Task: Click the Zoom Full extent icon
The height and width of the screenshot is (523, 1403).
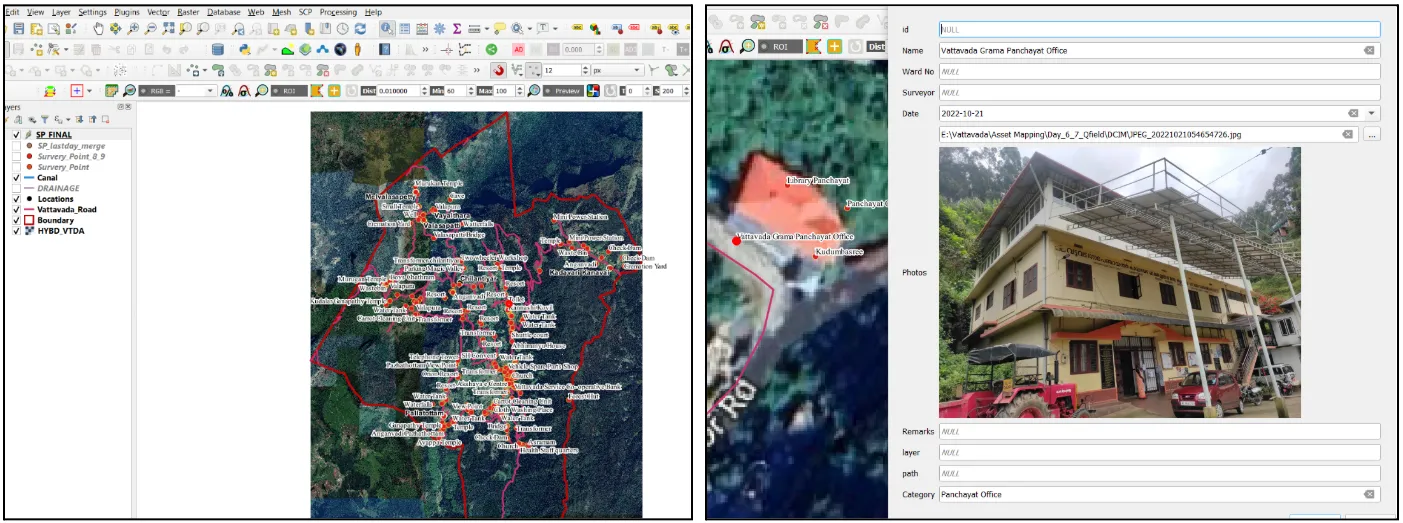Action: point(168,29)
